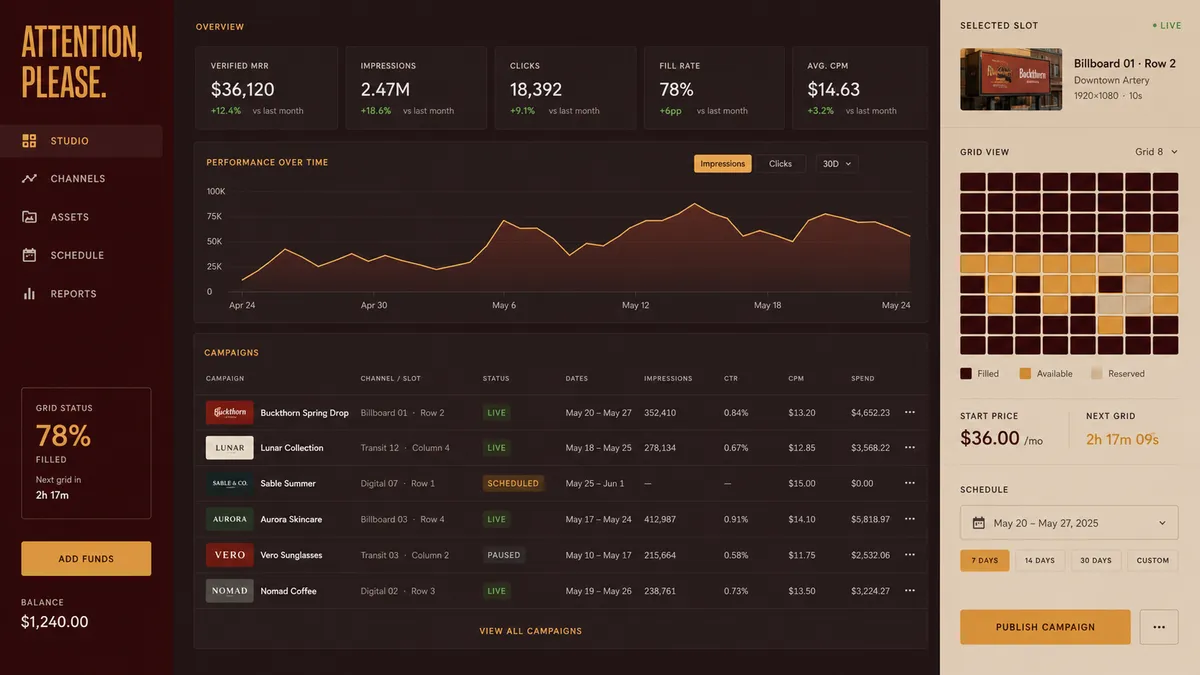Click the Lunar campaign logo
Image resolution: width=1200 pixels, height=675 pixels.
(230, 448)
